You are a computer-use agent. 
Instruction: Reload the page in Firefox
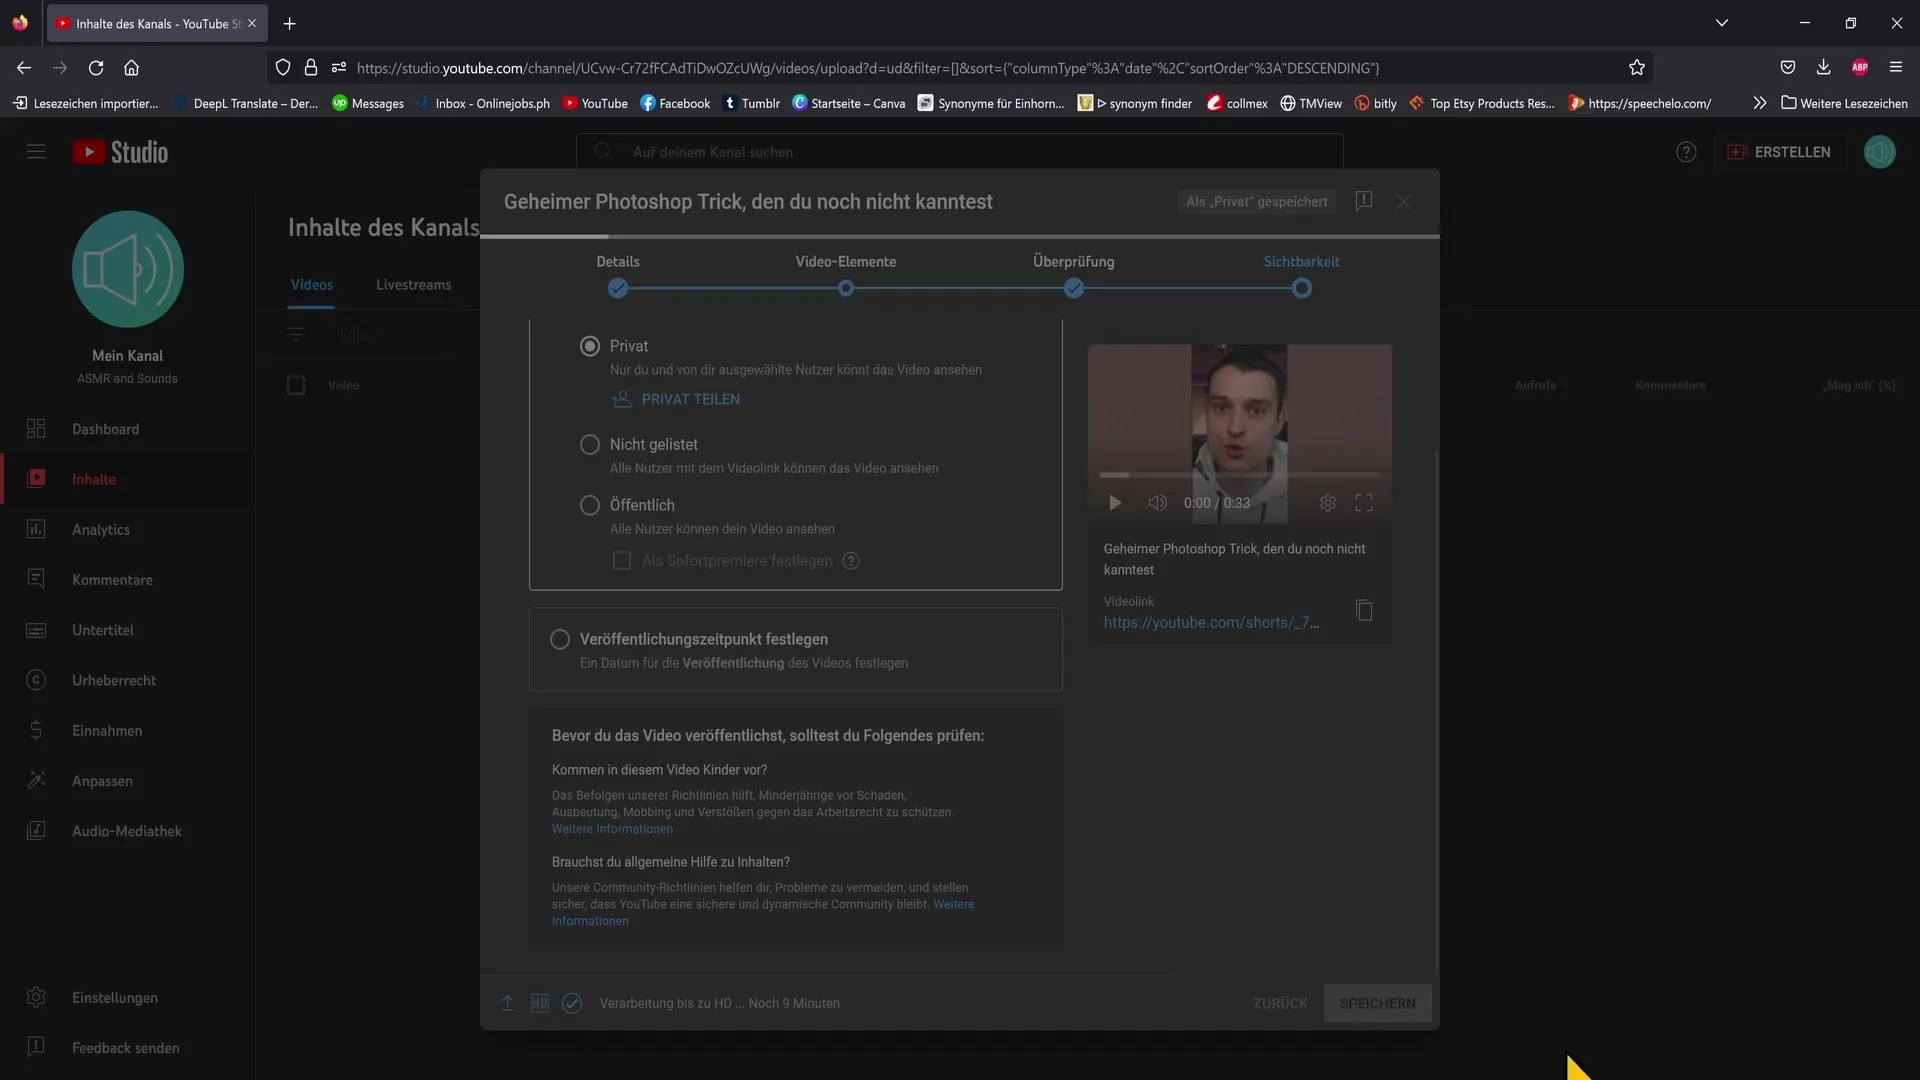[96, 68]
